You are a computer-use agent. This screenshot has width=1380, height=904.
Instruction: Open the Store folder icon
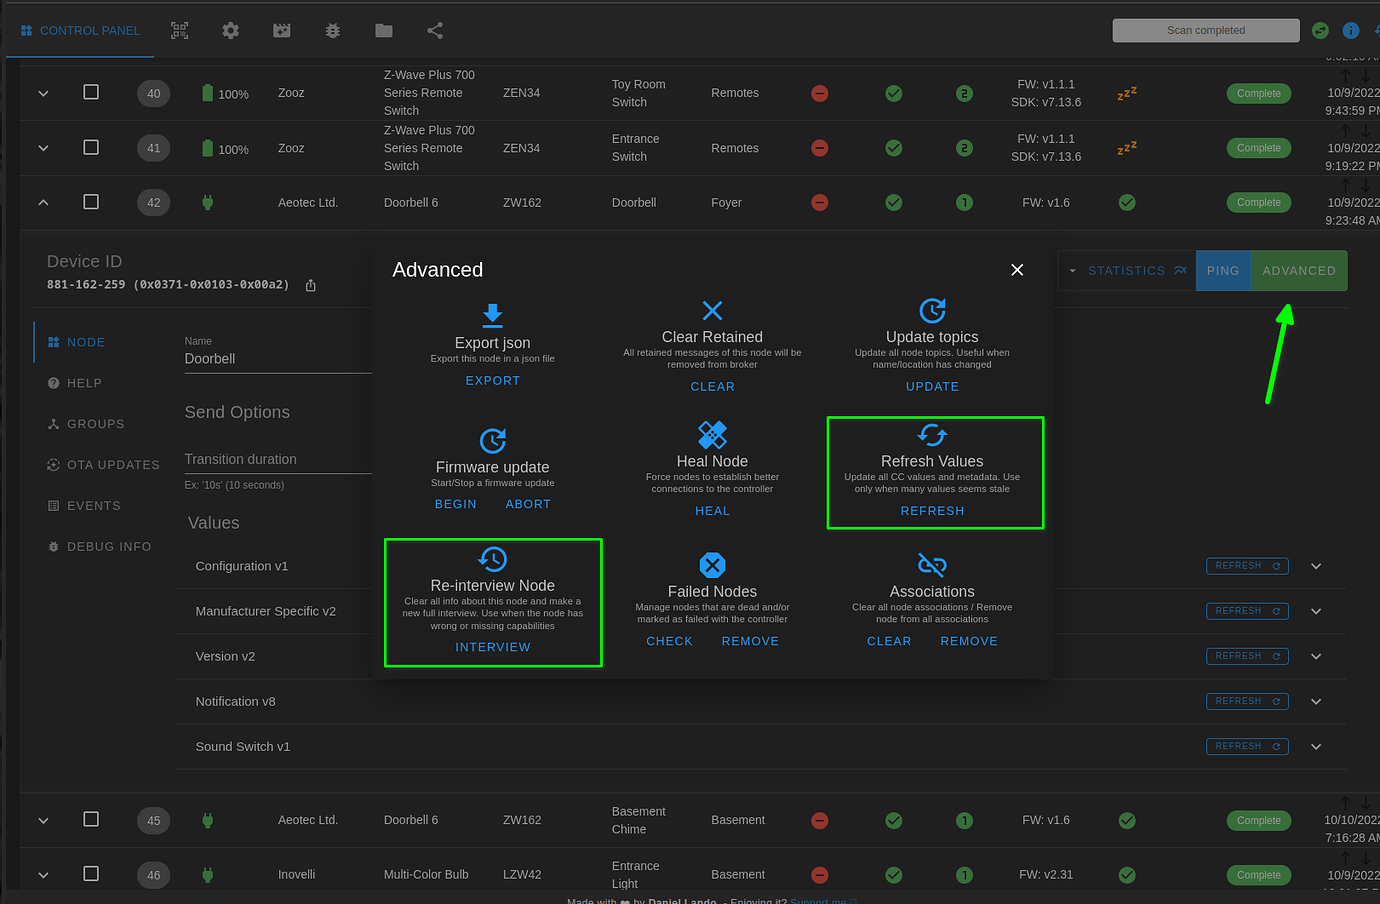click(383, 30)
